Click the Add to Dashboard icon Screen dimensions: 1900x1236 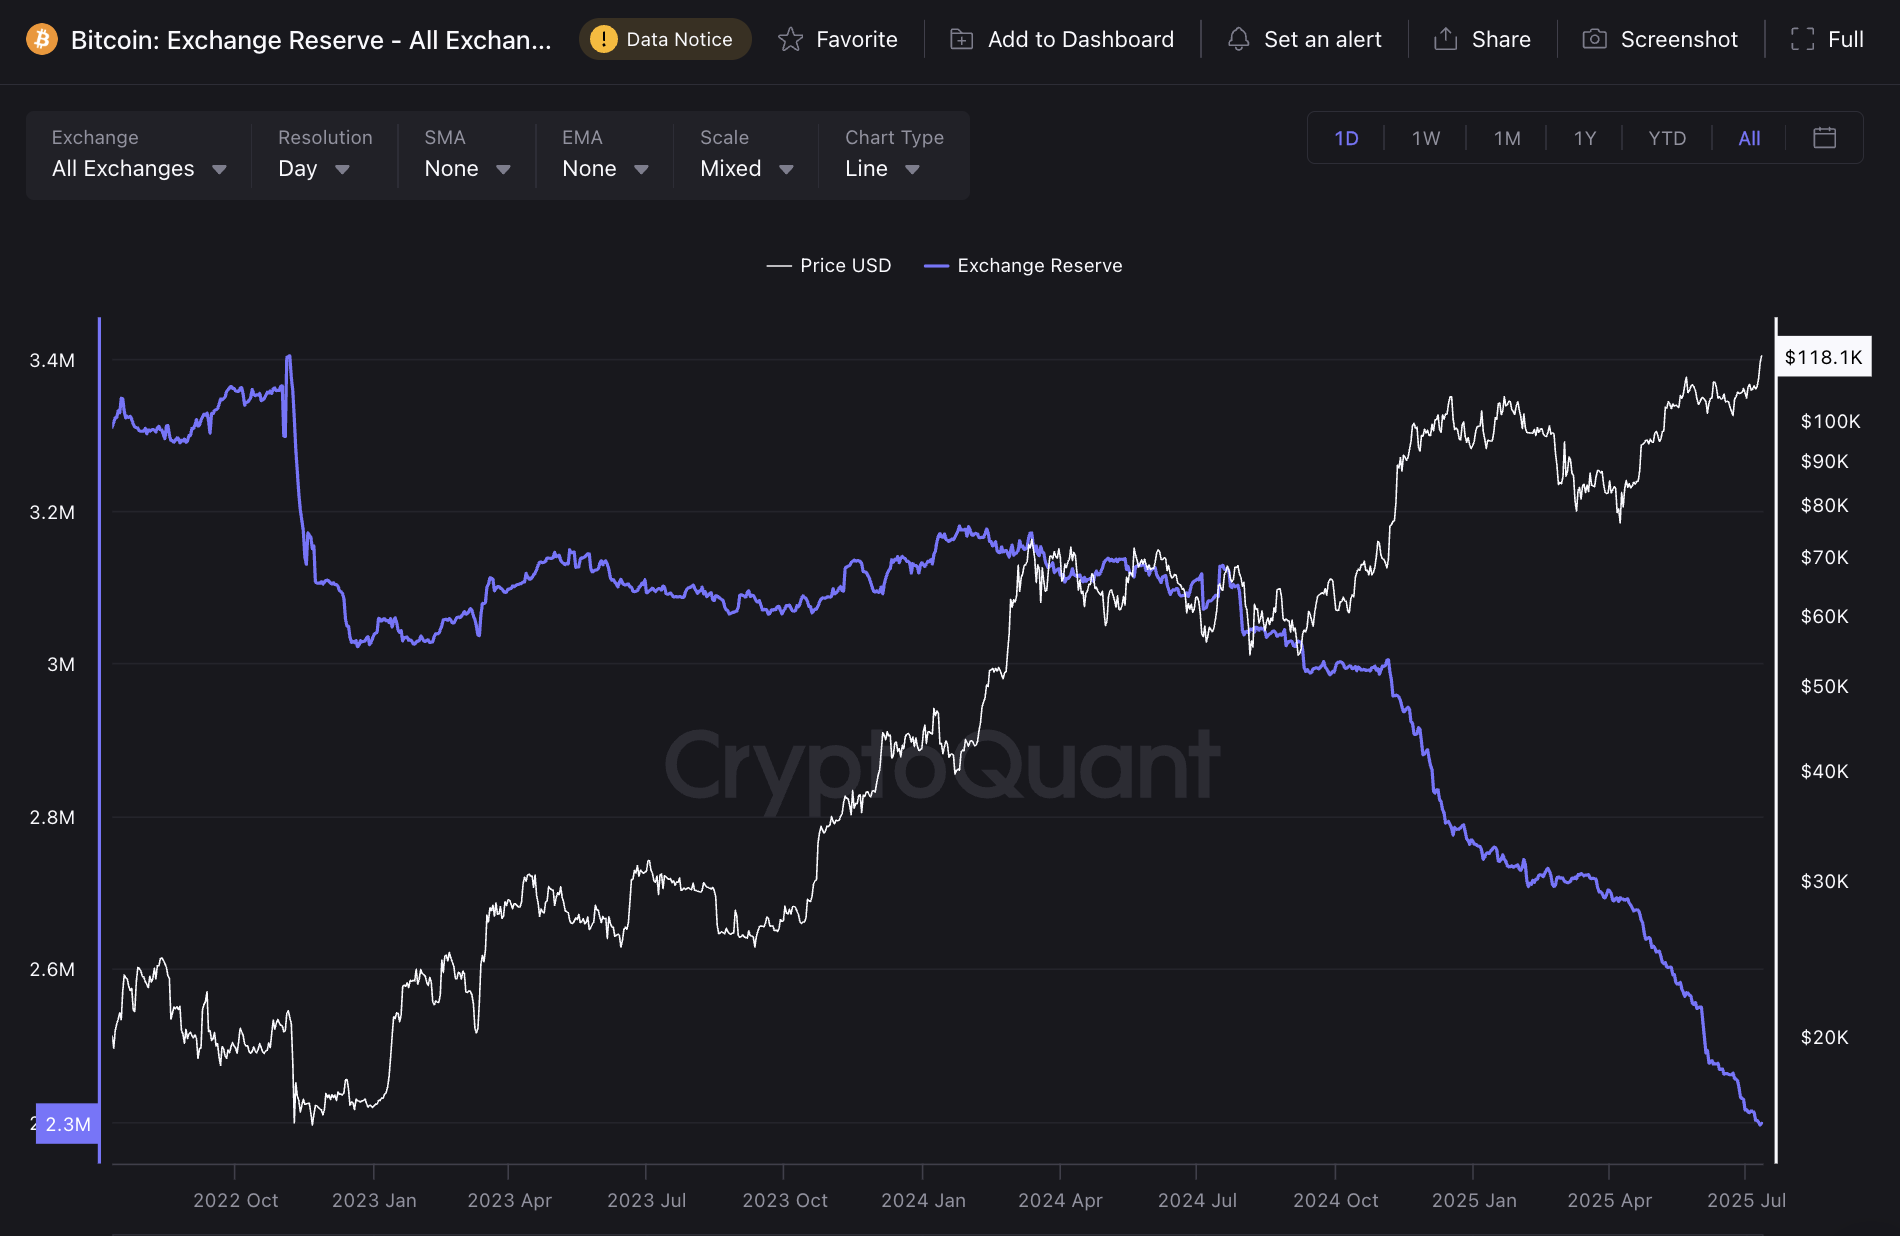tap(962, 38)
